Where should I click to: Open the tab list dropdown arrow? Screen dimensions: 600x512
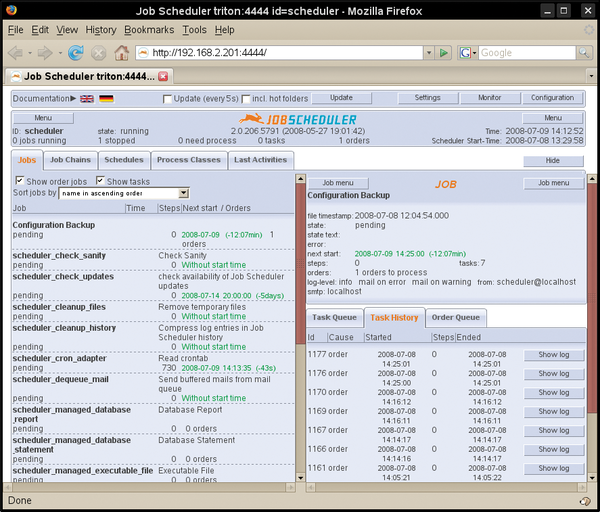tap(591, 76)
